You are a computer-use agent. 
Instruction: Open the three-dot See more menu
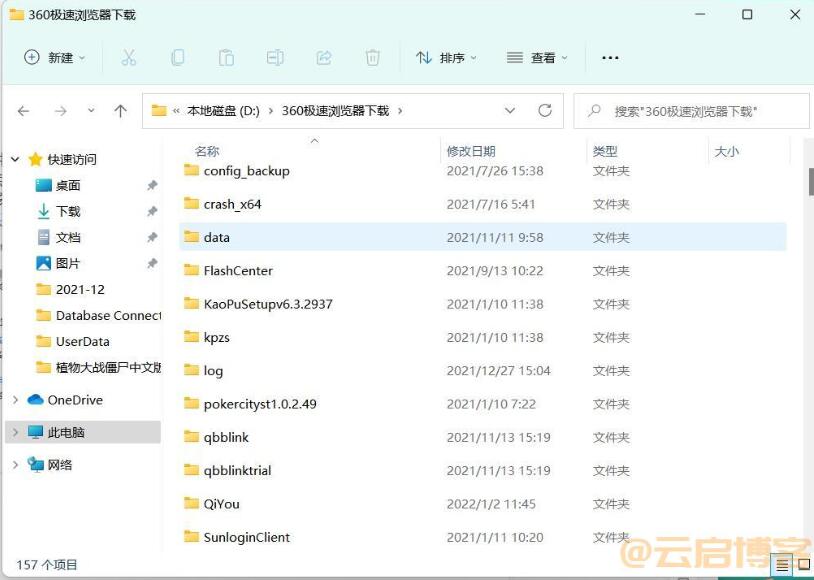[x=610, y=58]
